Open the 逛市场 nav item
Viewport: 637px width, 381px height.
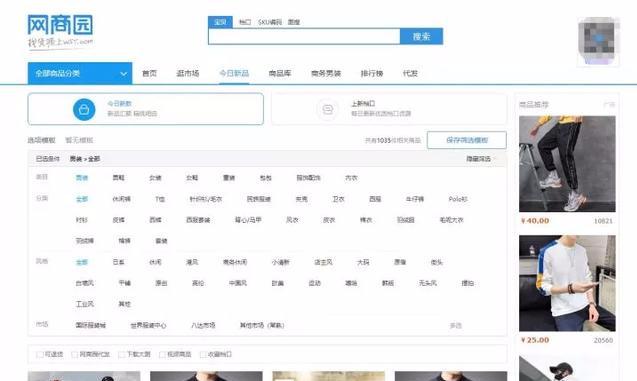[x=188, y=74]
